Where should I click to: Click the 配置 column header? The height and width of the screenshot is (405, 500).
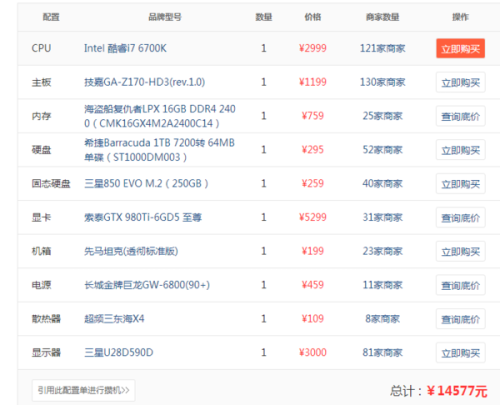(x=51, y=17)
